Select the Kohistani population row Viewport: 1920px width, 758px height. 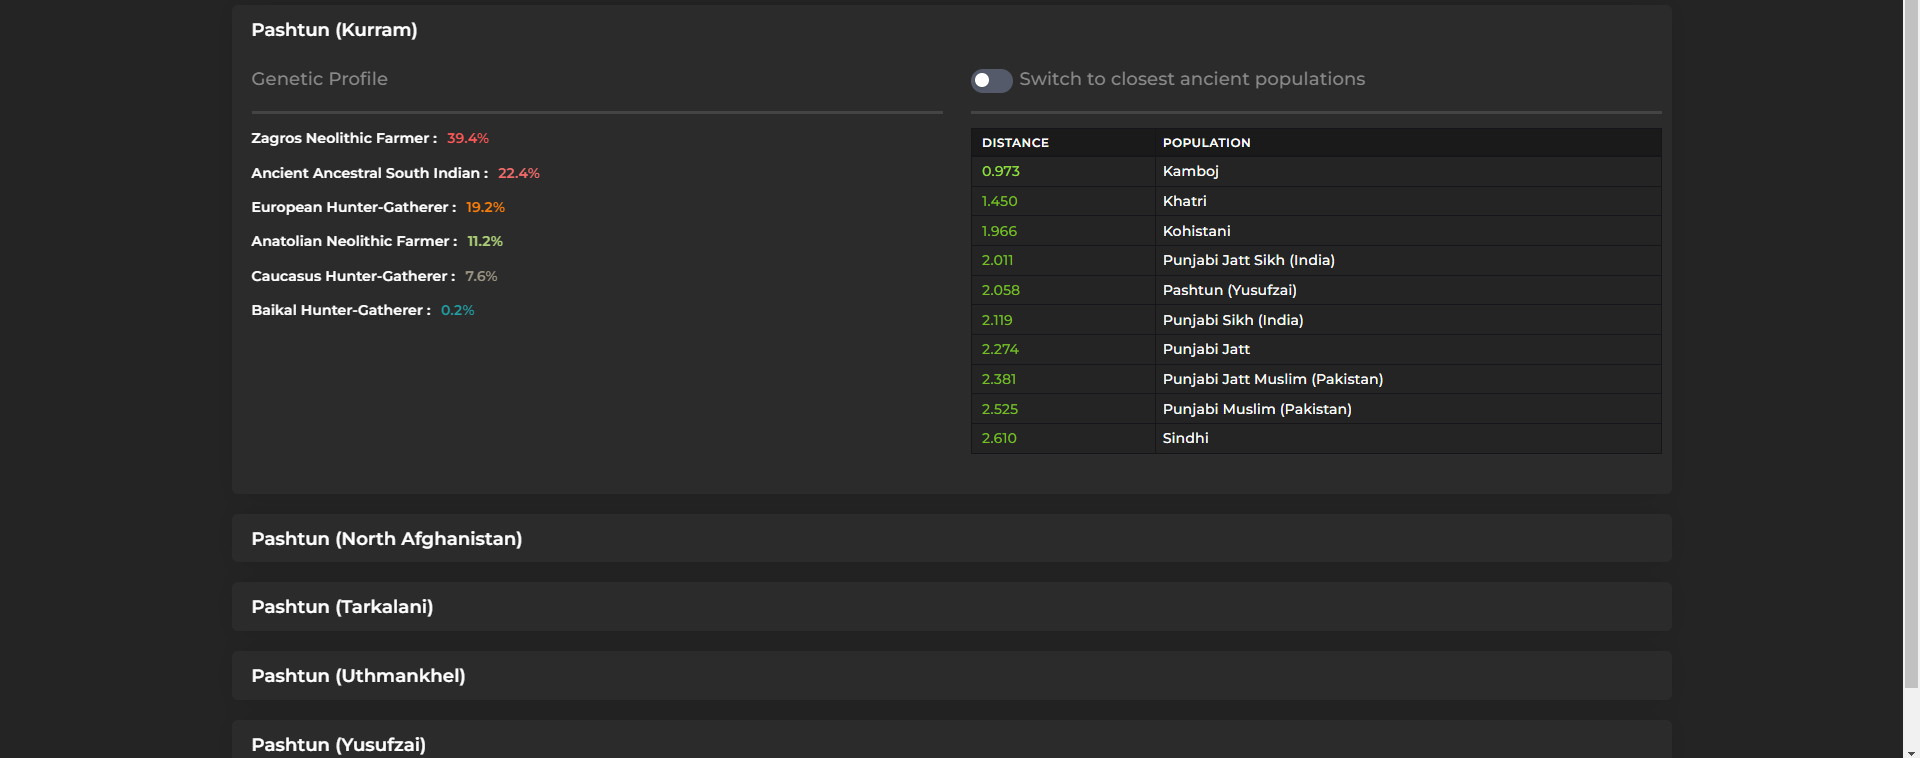(1316, 231)
